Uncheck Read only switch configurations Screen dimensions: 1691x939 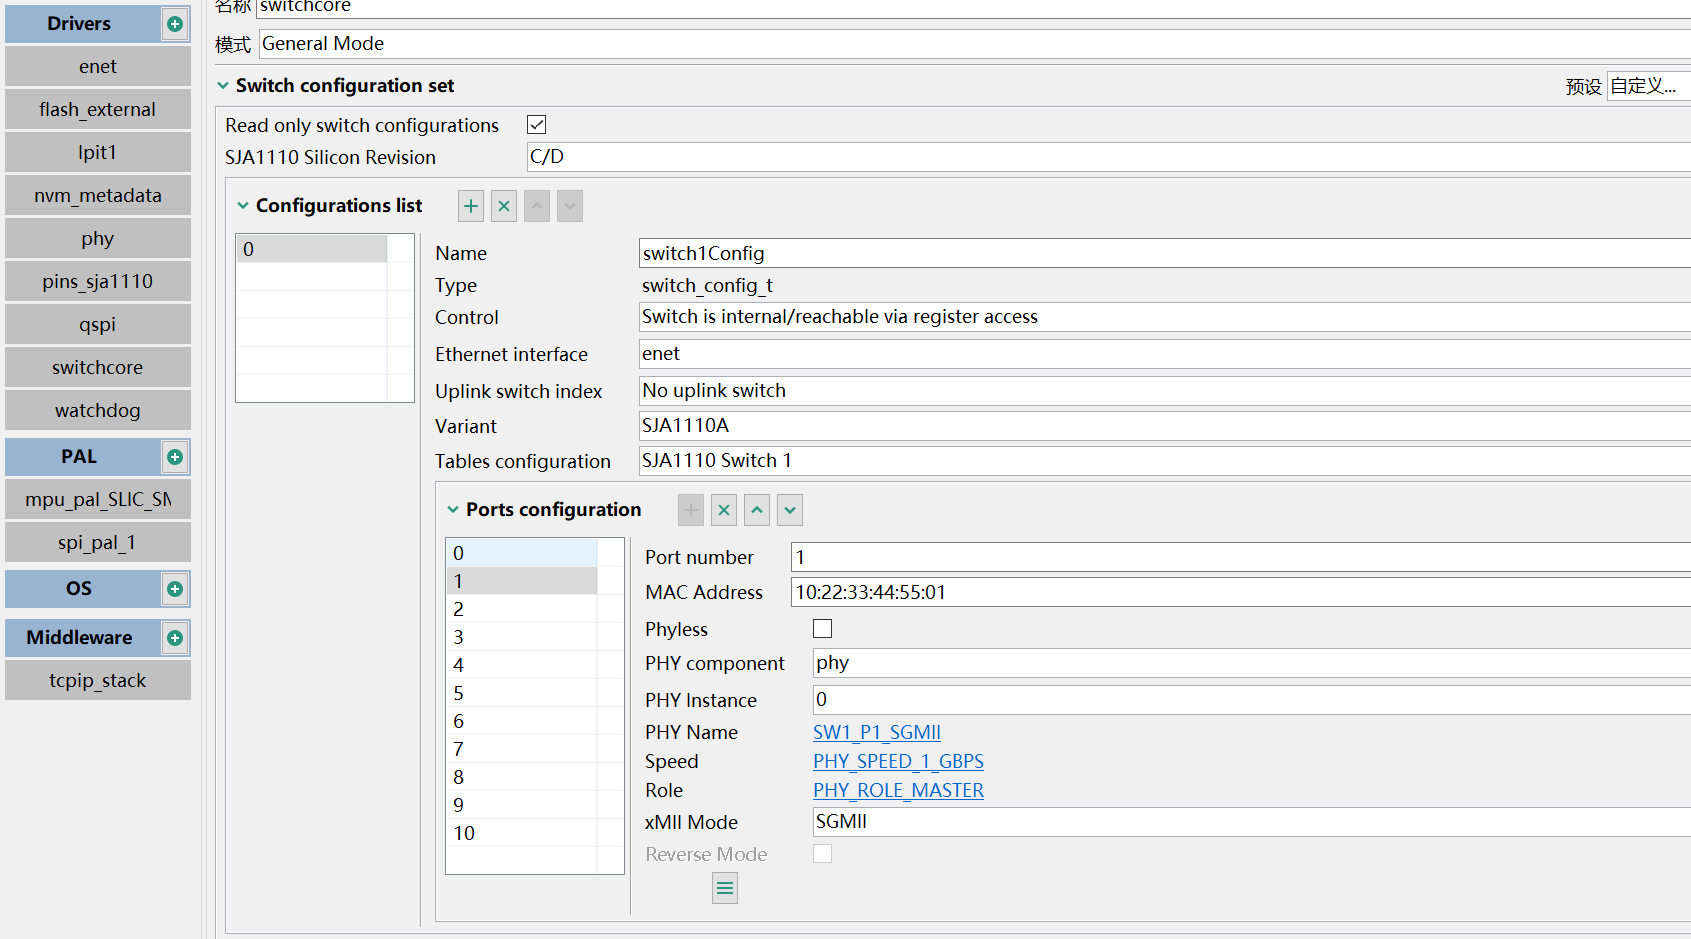536,124
